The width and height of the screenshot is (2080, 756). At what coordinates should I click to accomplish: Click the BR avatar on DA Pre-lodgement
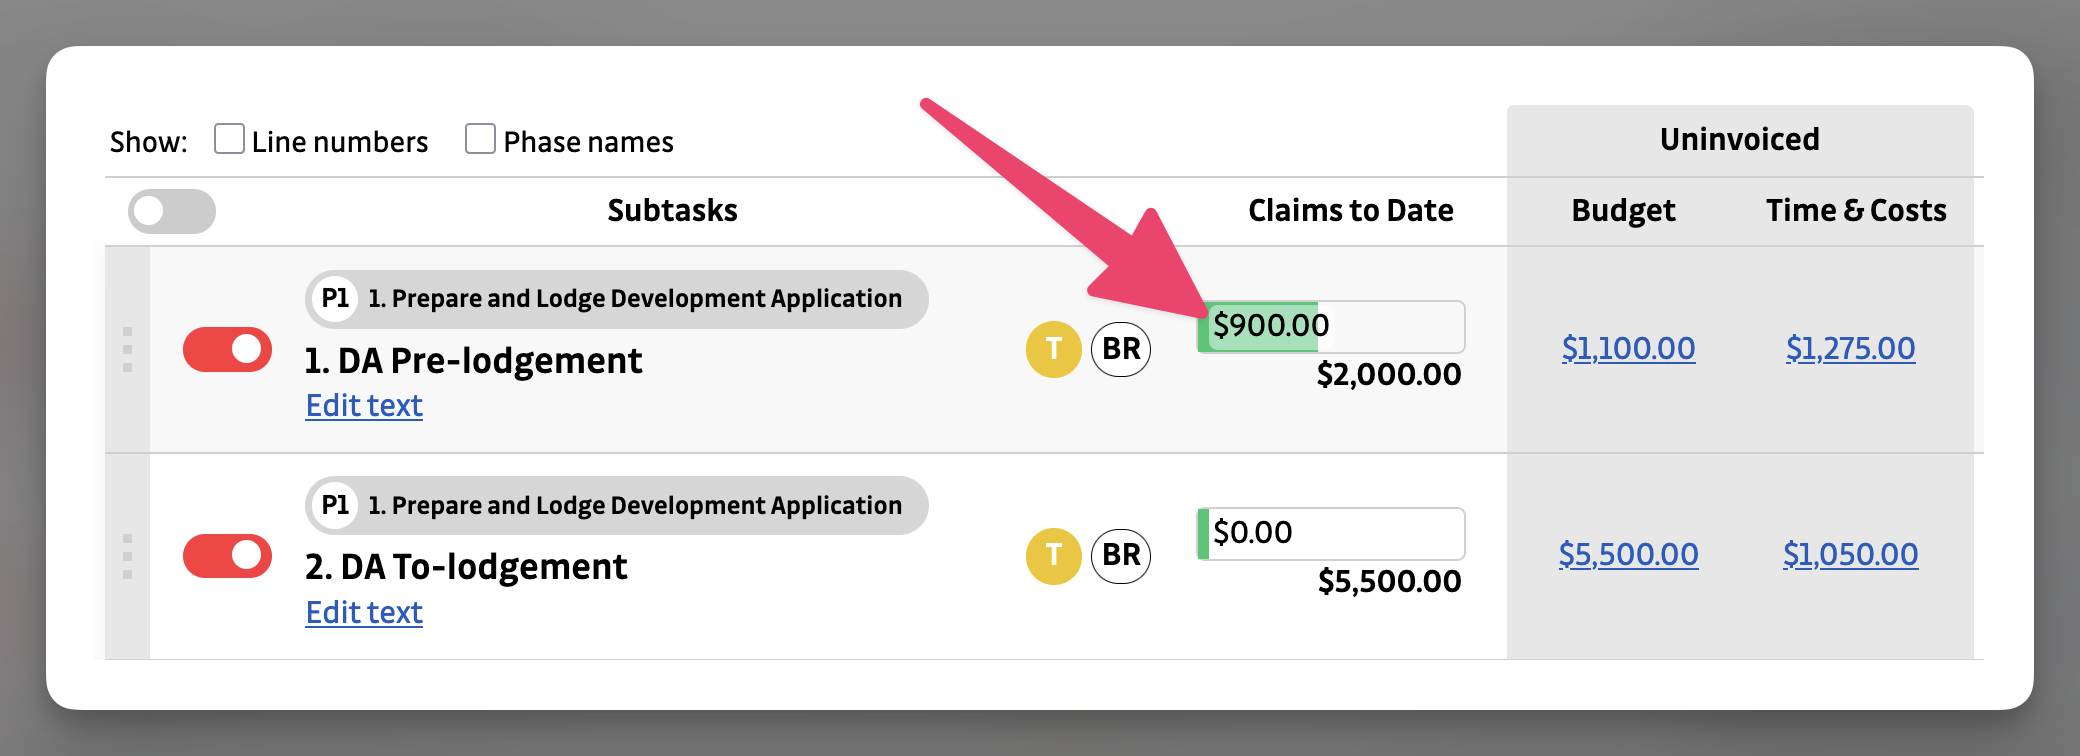pos(1121,349)
